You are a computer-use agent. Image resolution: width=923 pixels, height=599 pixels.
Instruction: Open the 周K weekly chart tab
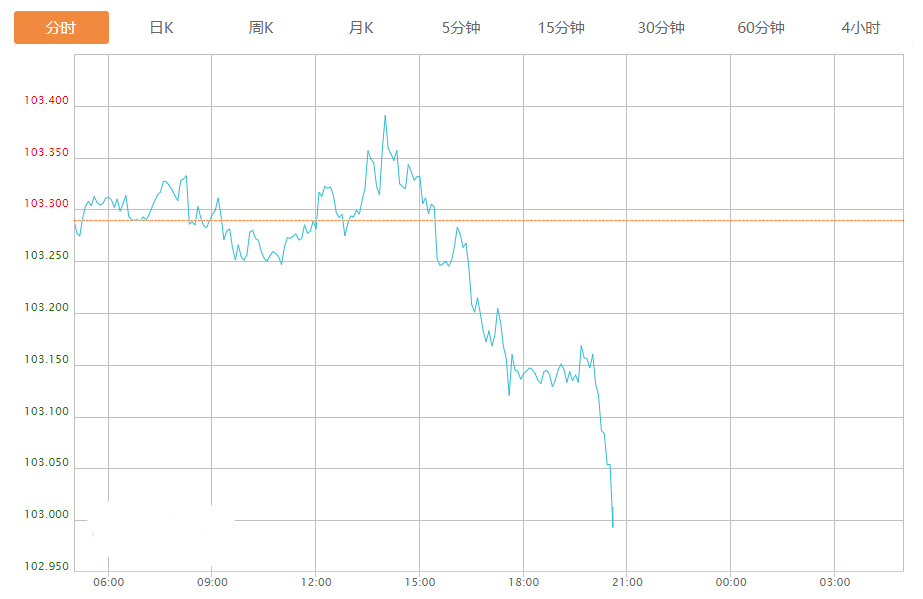261,28
